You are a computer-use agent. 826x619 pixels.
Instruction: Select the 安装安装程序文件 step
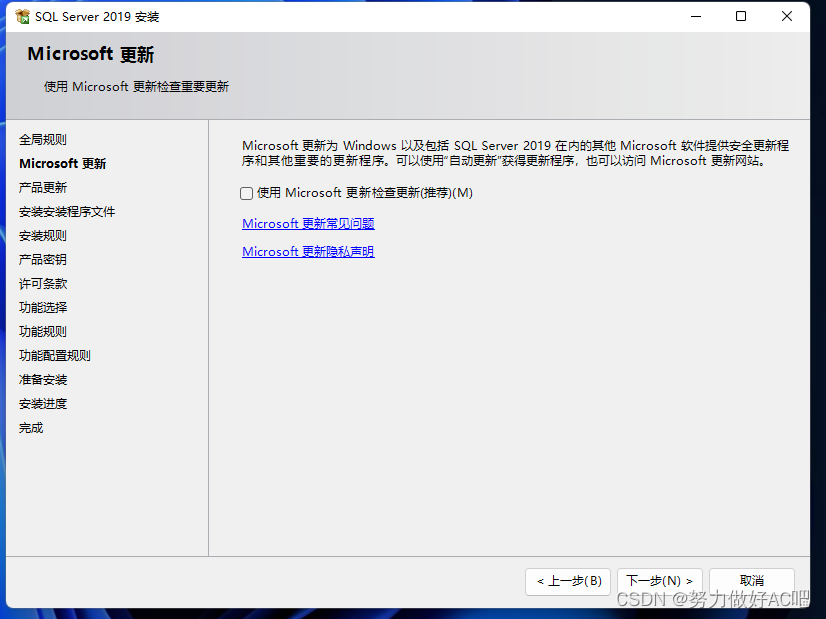pyautogui.click(x=67, y=212)
